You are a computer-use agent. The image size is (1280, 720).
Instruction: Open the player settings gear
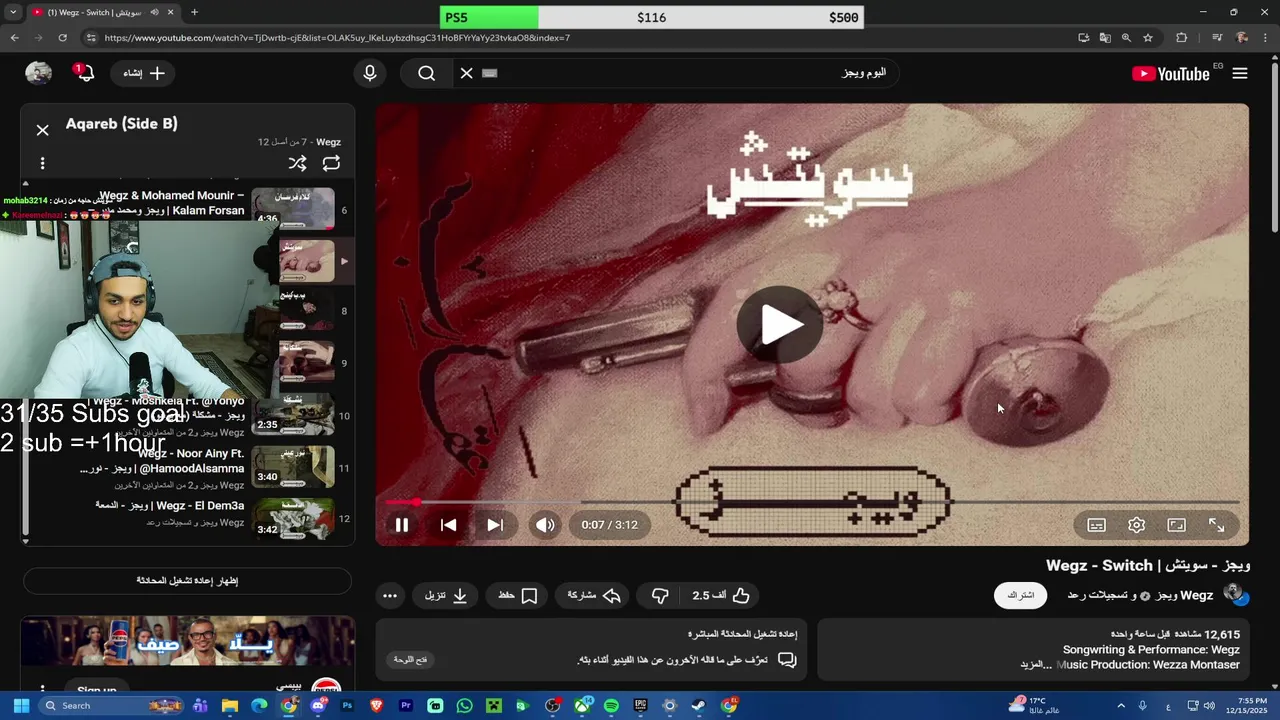[x=1136, y=525]
